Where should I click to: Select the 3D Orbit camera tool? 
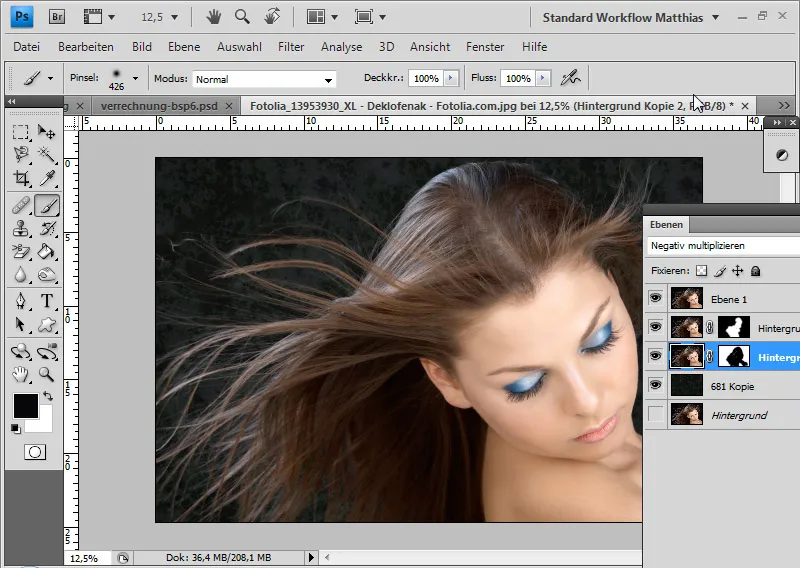coord(46,352)
